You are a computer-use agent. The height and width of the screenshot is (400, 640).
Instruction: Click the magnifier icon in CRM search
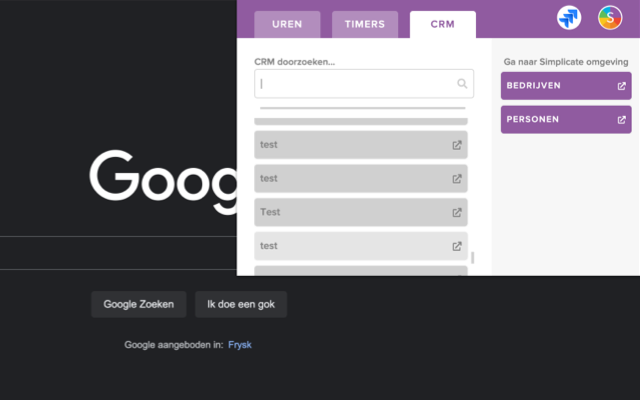[462, 84]
